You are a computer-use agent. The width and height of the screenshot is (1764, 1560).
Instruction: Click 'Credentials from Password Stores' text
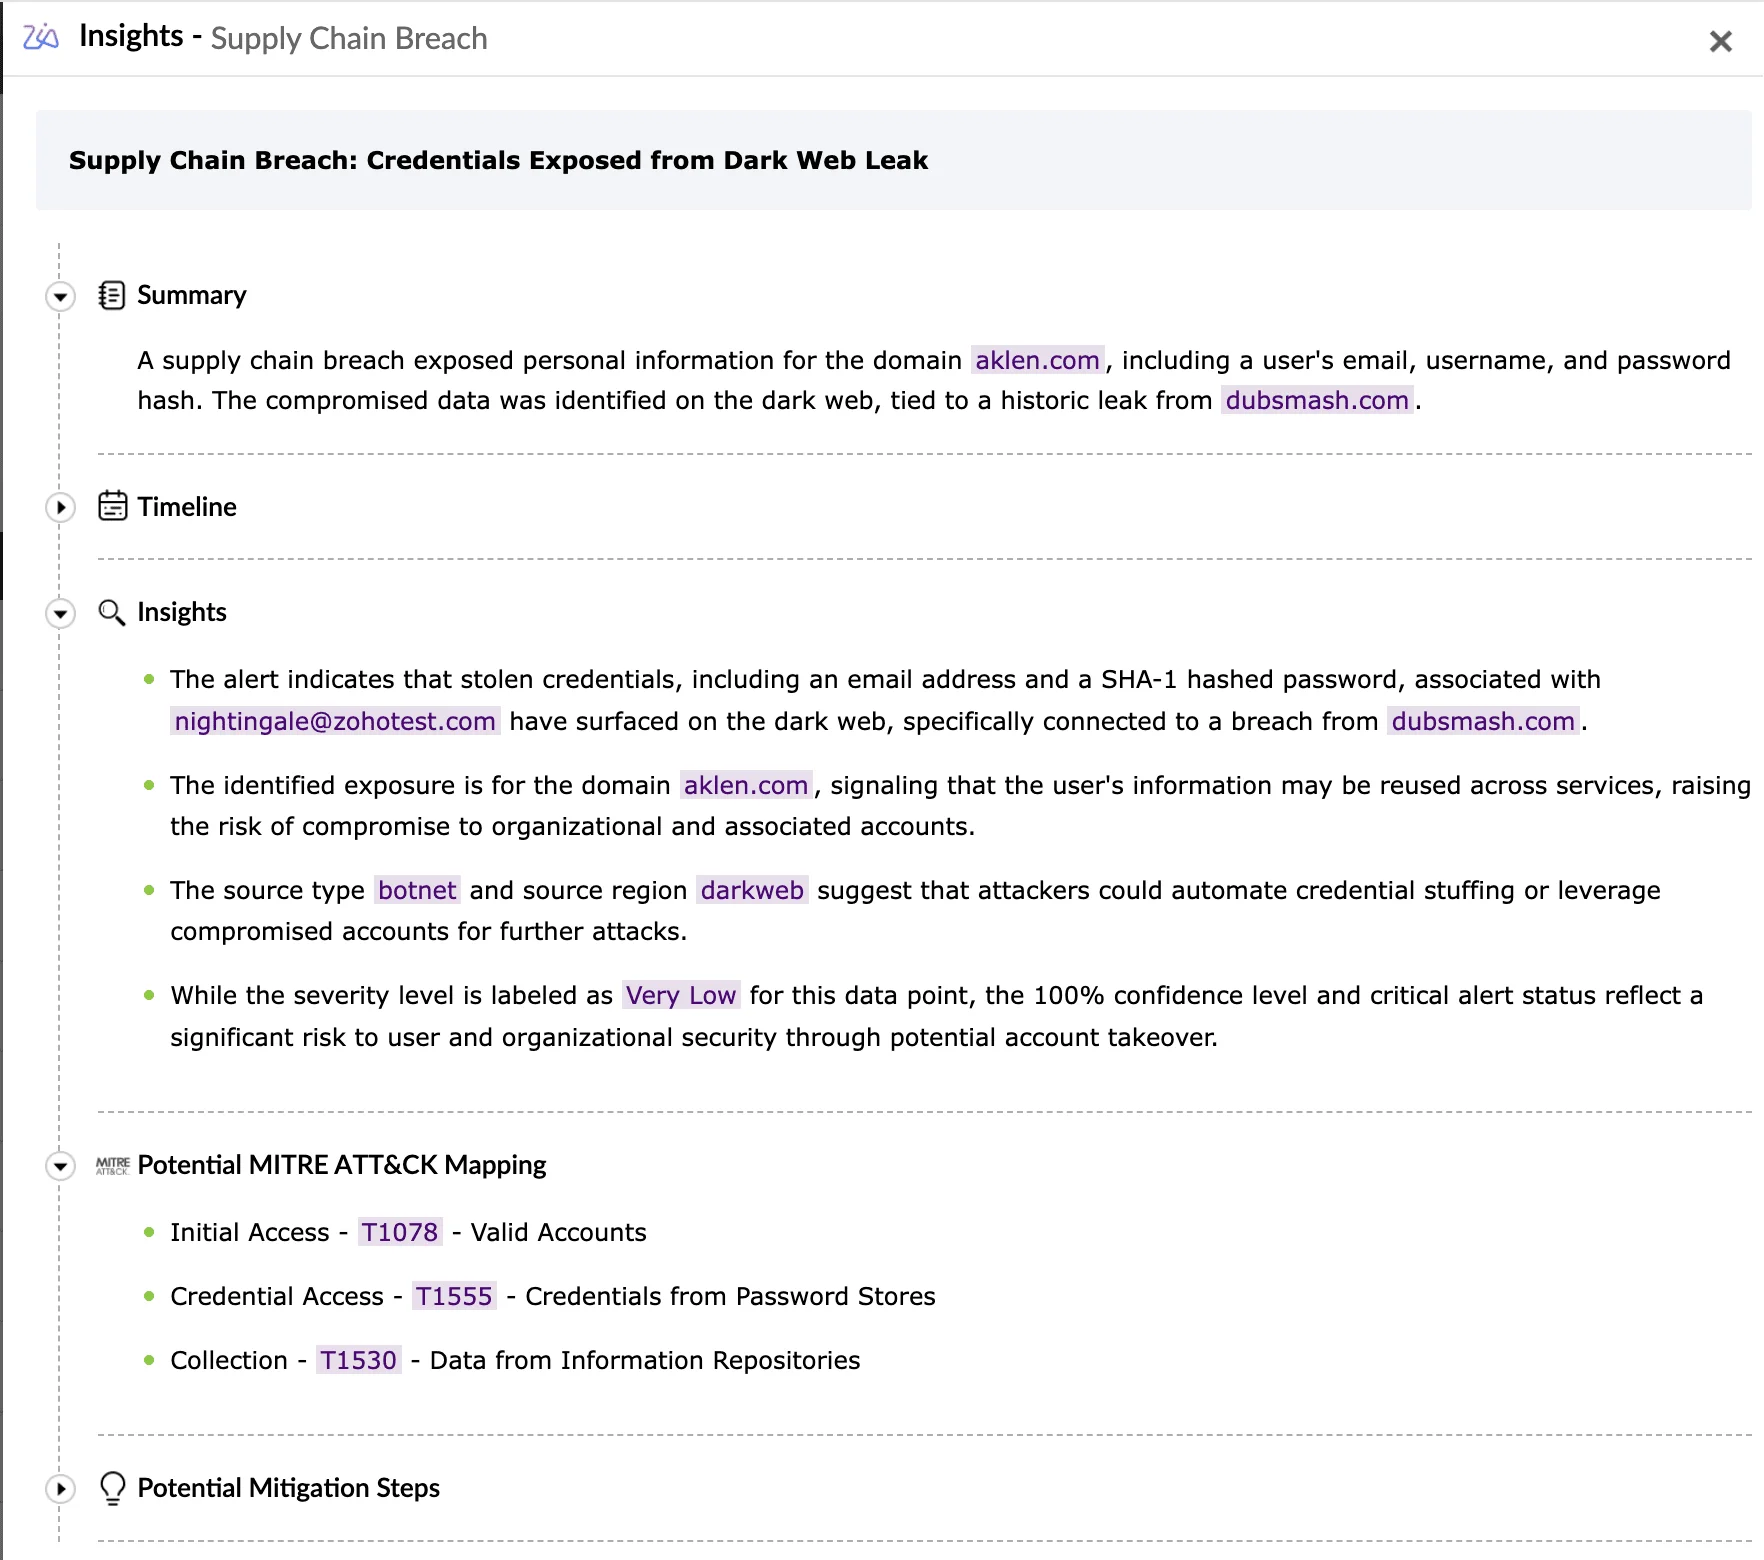(731, 1296)
